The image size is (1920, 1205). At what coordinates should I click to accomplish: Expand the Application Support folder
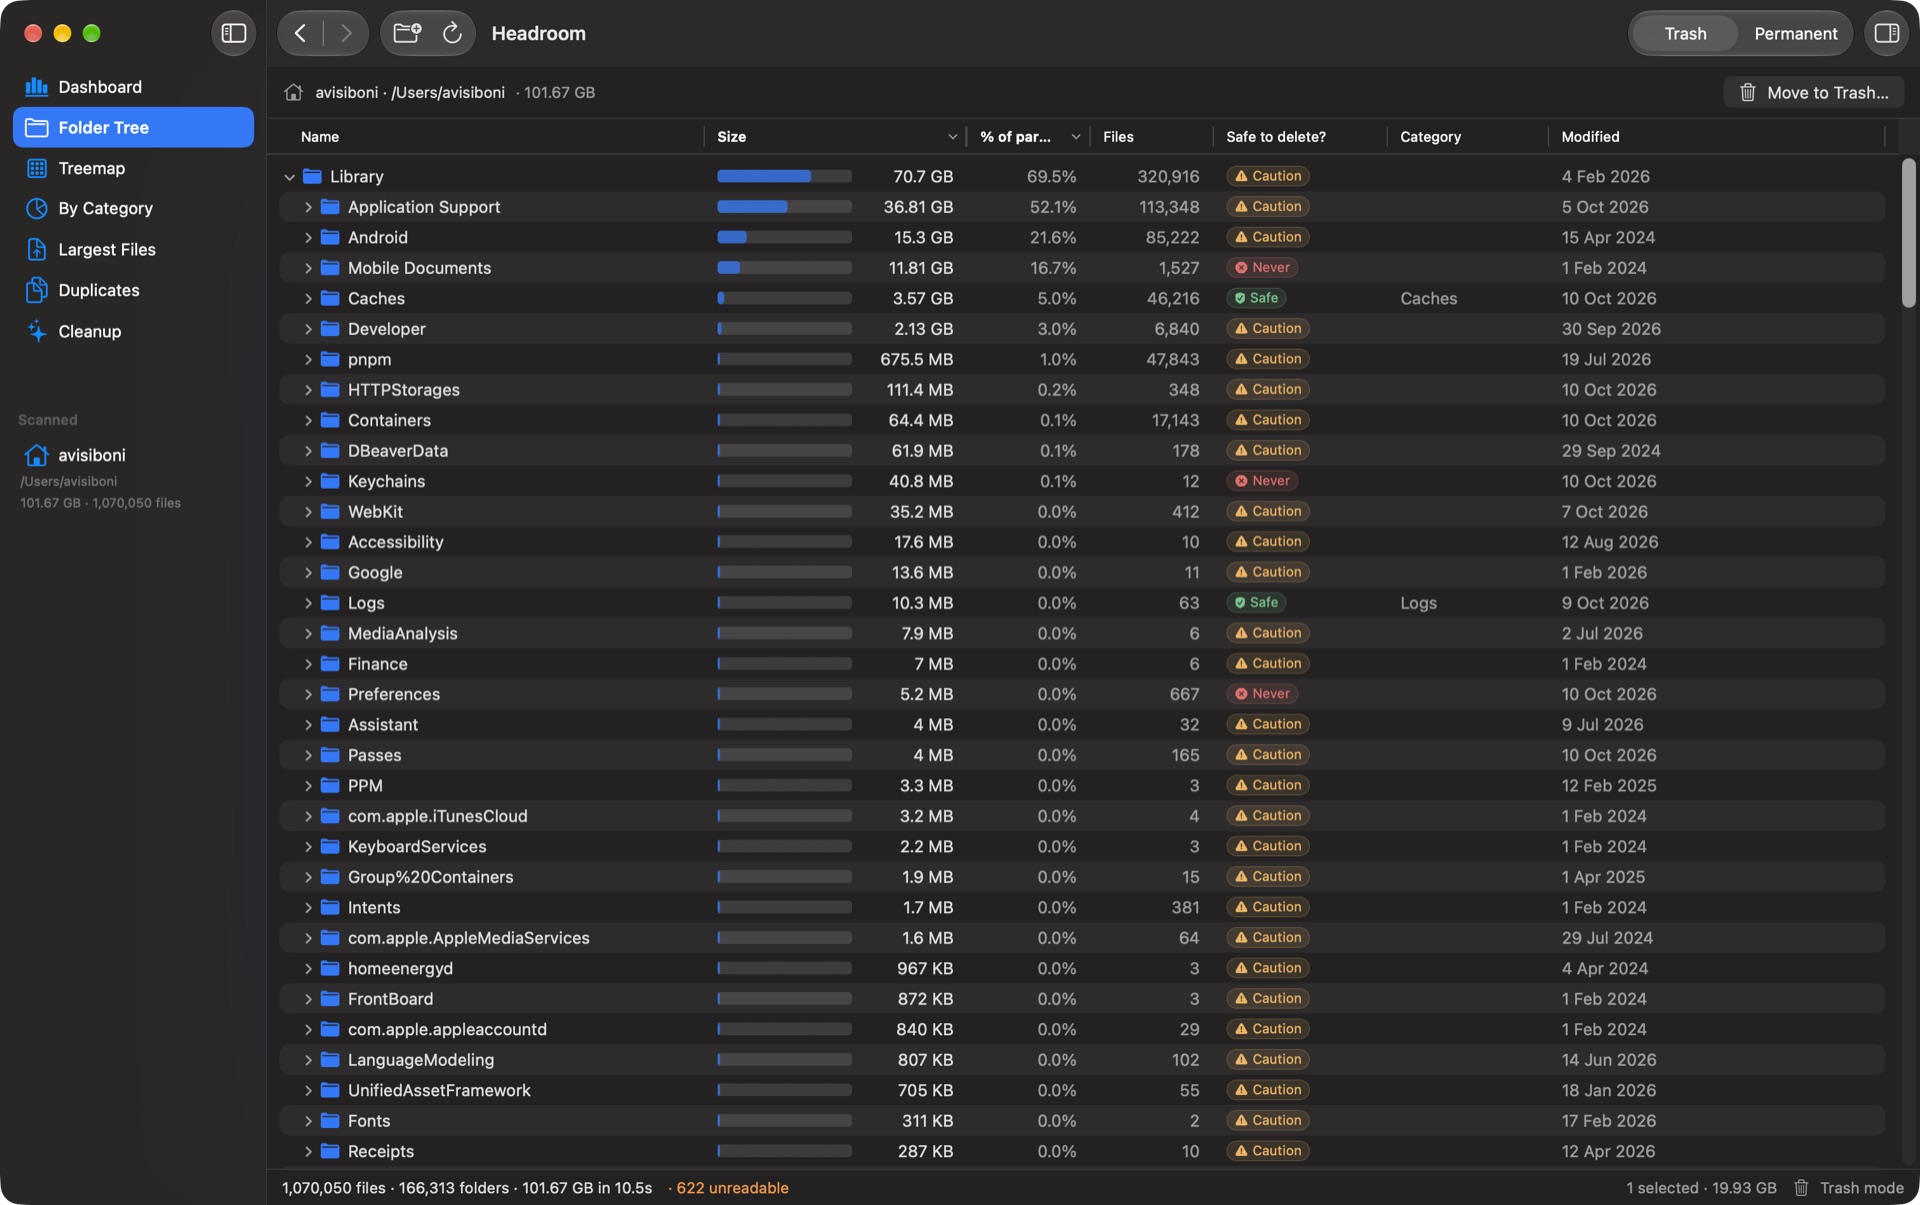click(308, 207)
